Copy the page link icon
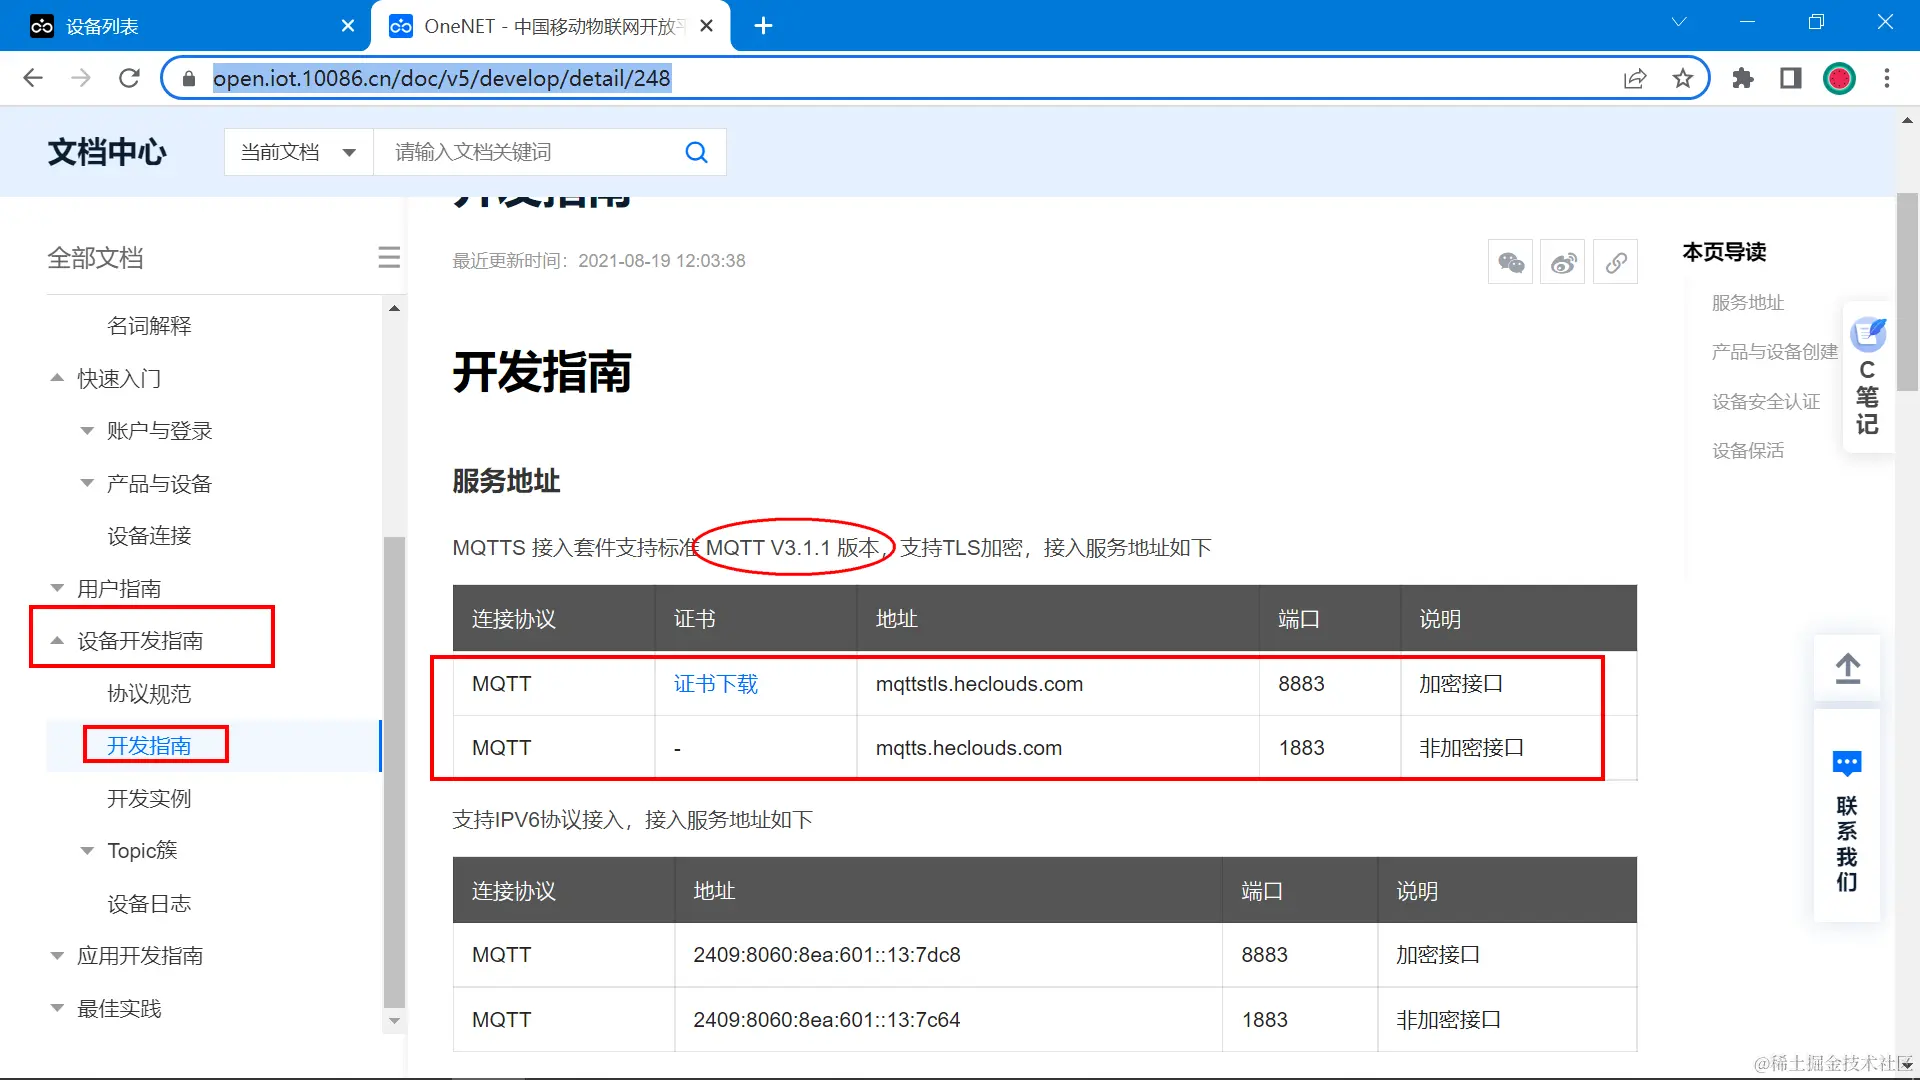 [1615, 262]
